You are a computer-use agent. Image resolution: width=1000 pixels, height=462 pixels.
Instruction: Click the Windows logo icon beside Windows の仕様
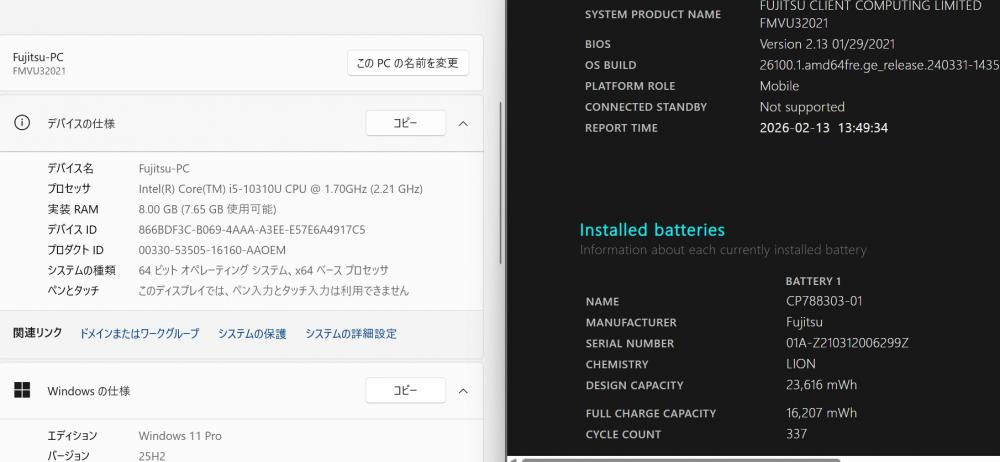coord(21,390)
